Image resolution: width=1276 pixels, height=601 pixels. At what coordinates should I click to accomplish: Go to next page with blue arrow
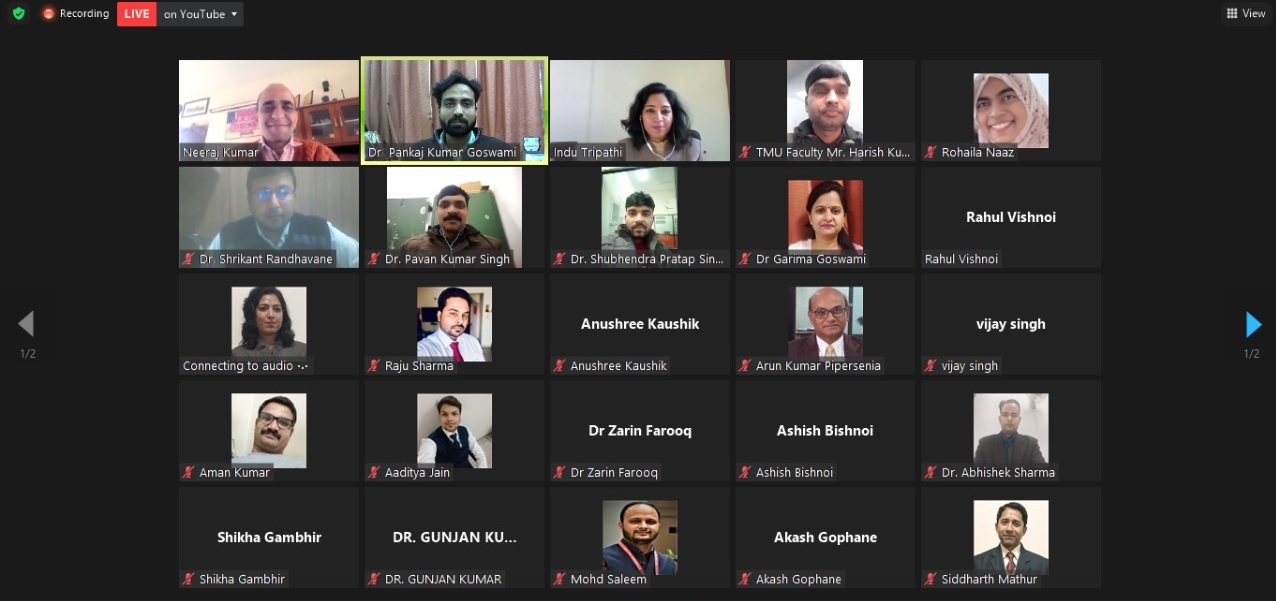pyautogui.click(x=1253, y=324)
